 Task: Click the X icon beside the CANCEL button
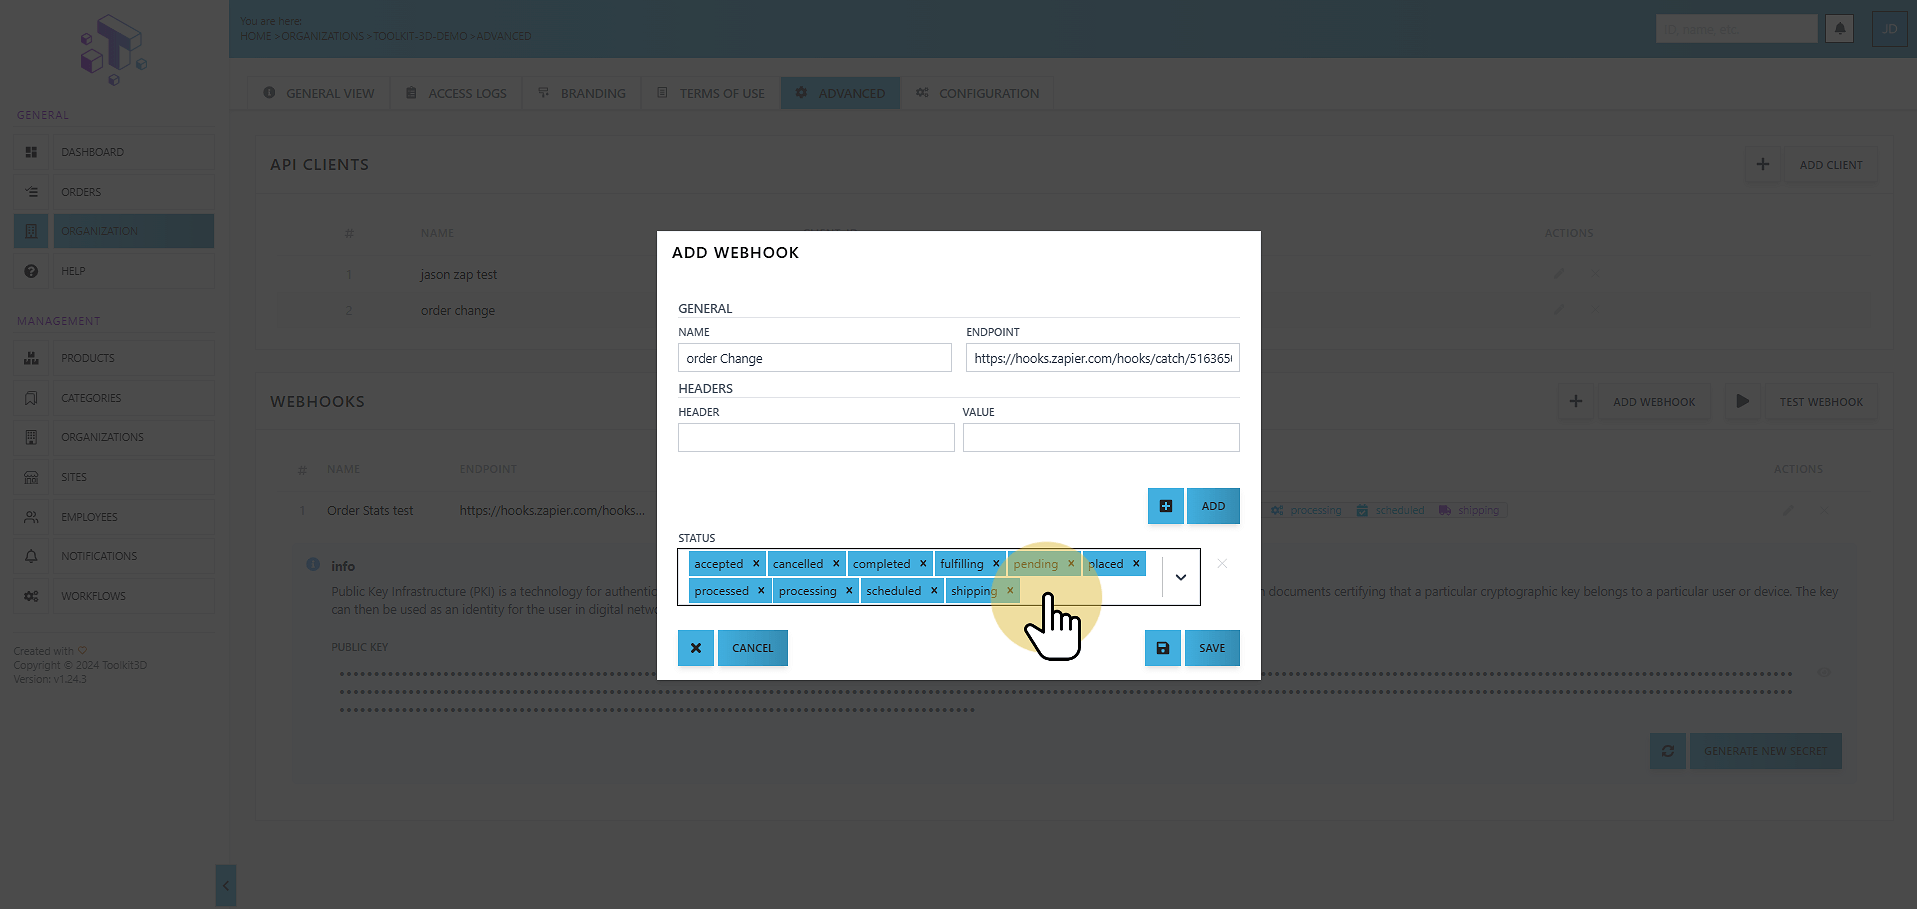coord(696,648)
